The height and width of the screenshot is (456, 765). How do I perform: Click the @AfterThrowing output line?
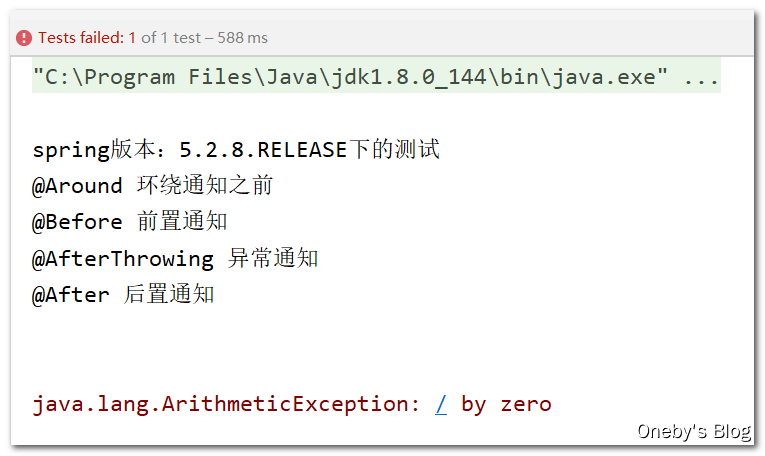coord(175,258)
